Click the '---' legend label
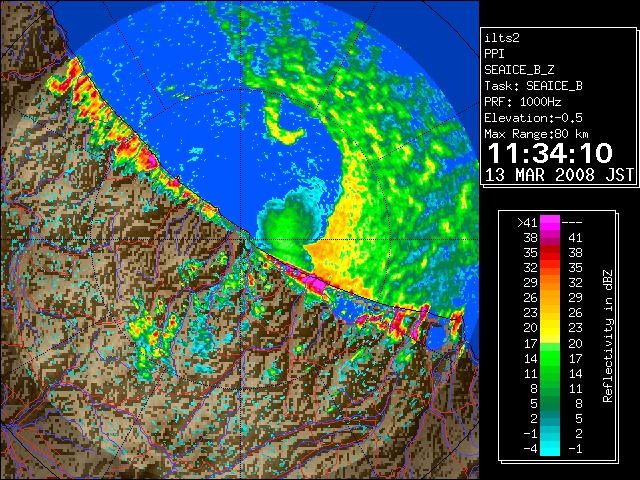640x480 pixels. (572, 222)
